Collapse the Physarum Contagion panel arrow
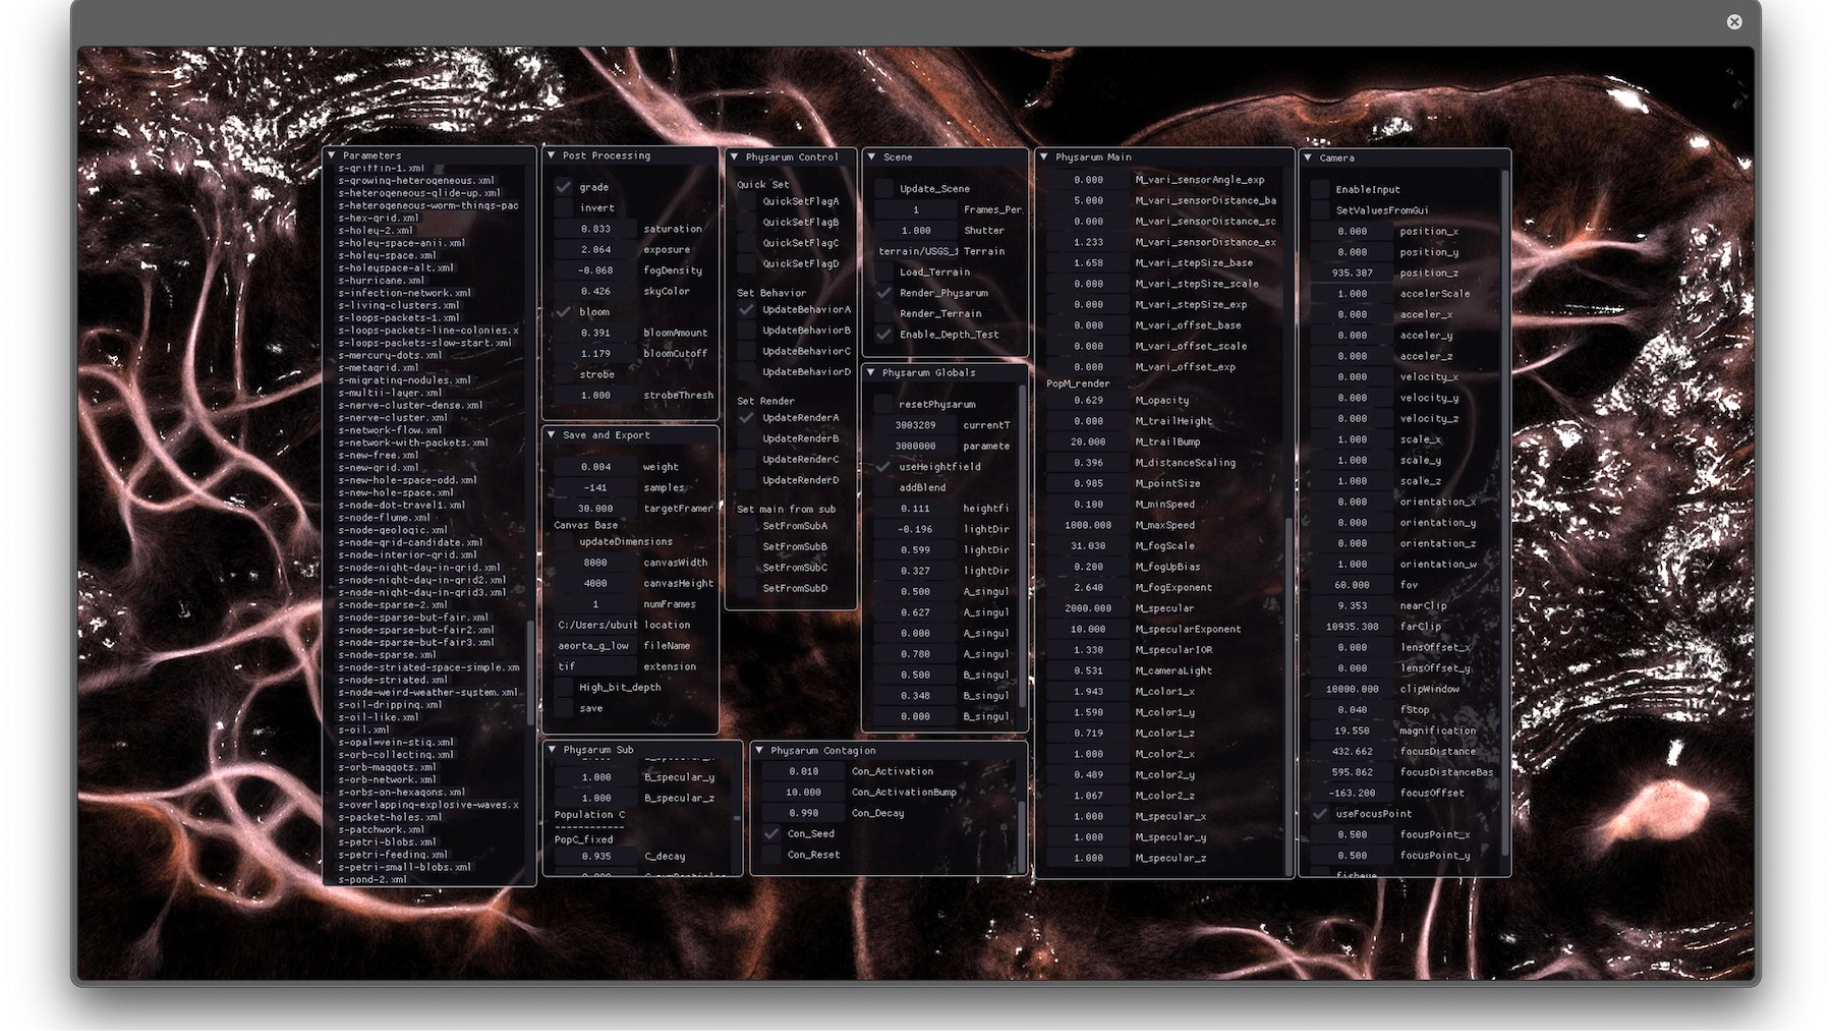 [x=759, y=750]
